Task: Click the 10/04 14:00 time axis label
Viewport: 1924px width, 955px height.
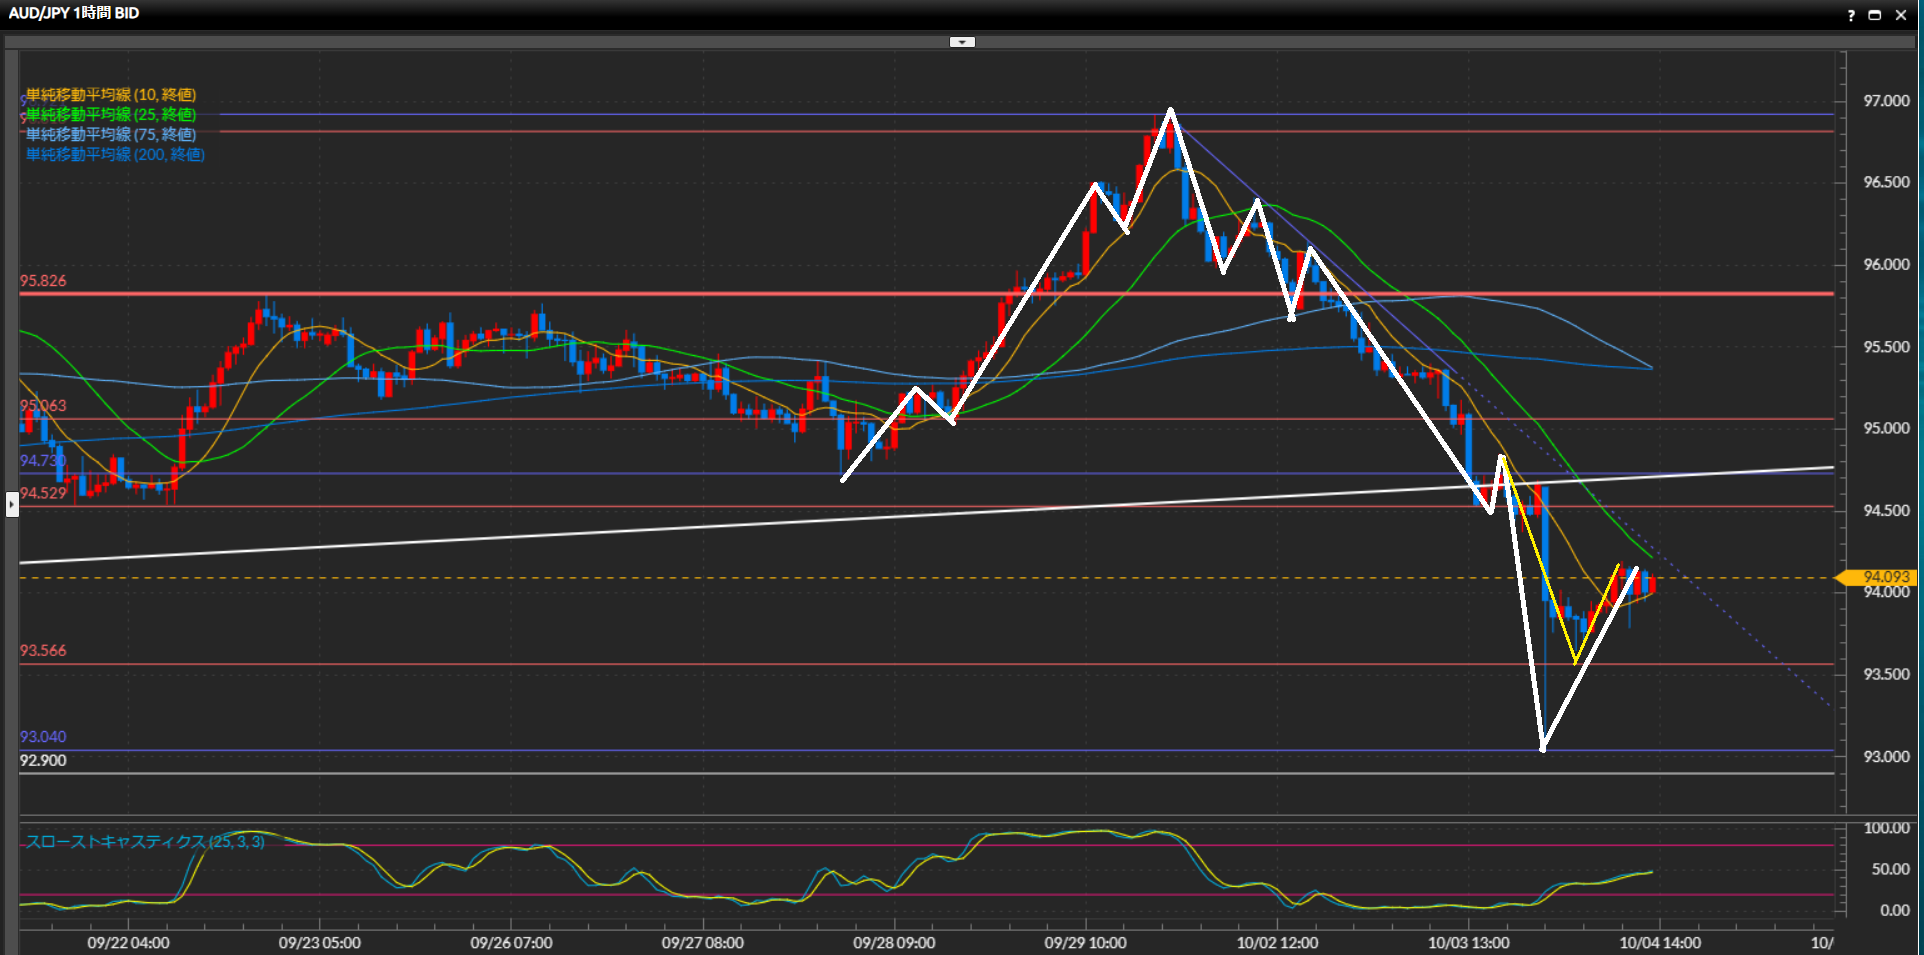Action: (1660, 942)
